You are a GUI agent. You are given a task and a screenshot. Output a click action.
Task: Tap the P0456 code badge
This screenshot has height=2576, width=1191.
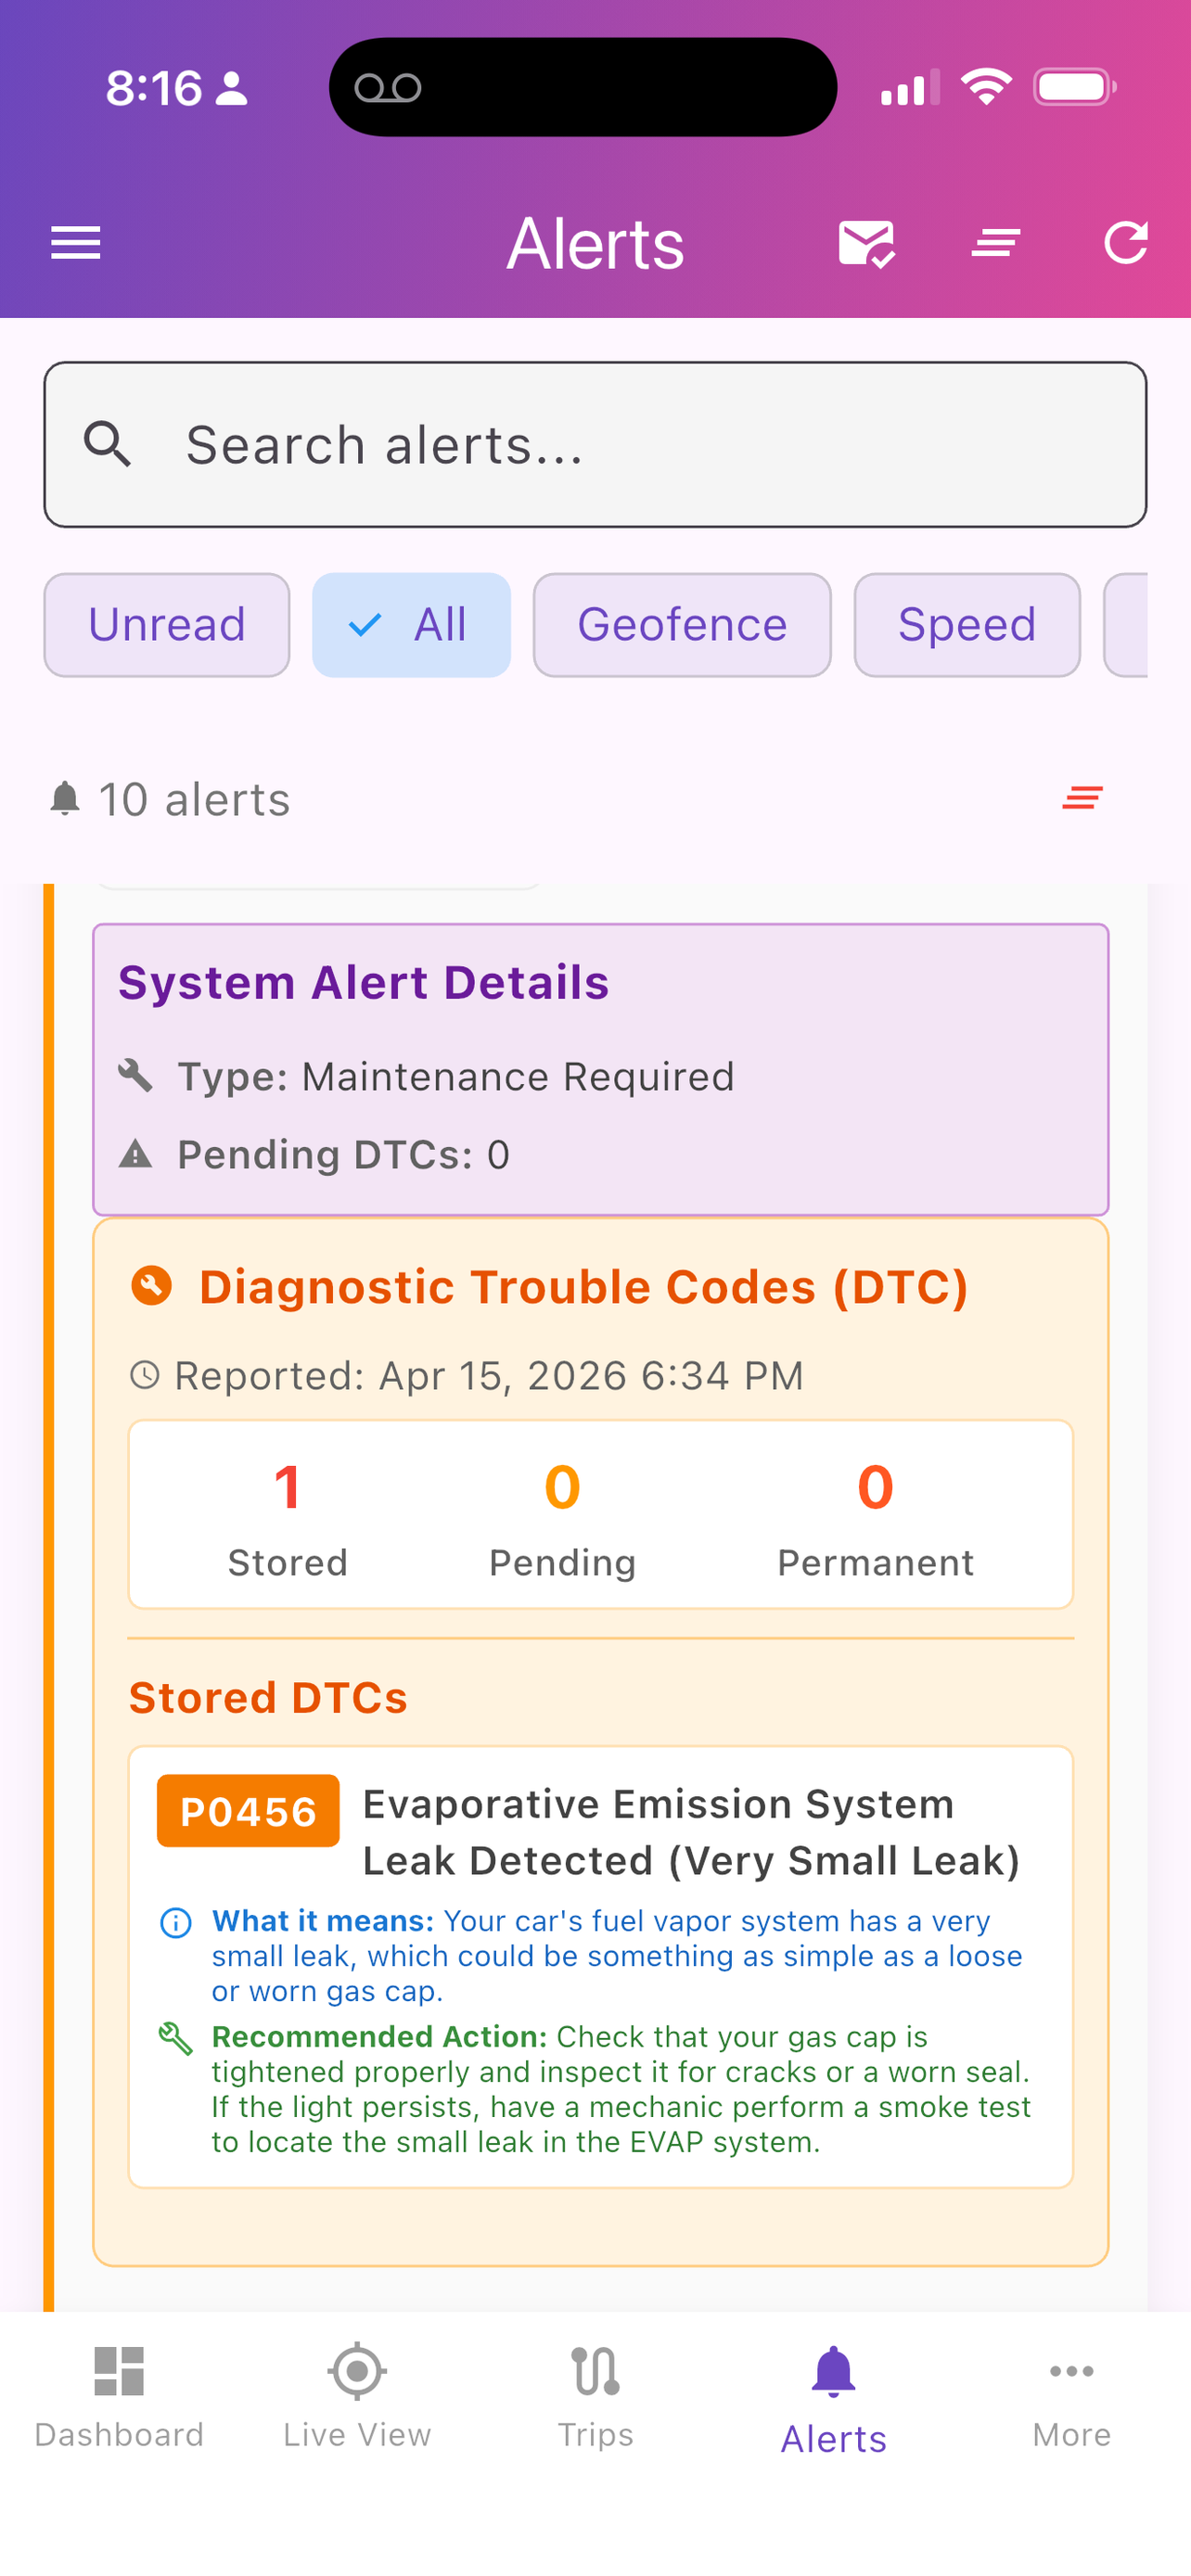coord(248,1811)
